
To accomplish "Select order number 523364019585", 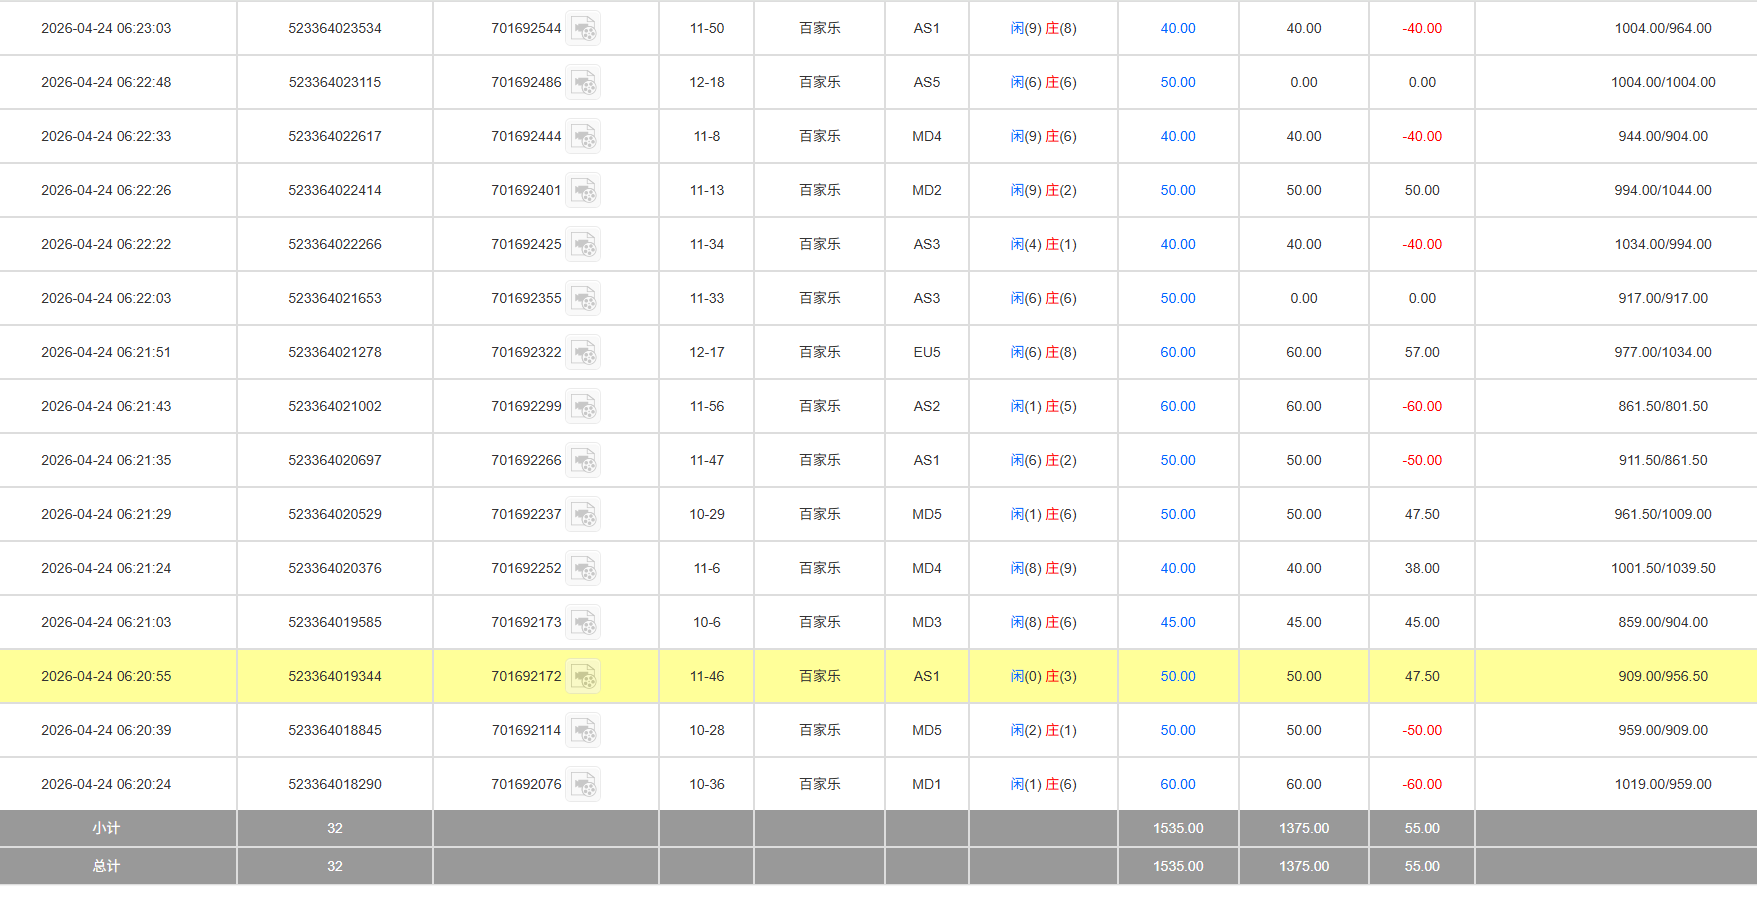I will [335, 622].
